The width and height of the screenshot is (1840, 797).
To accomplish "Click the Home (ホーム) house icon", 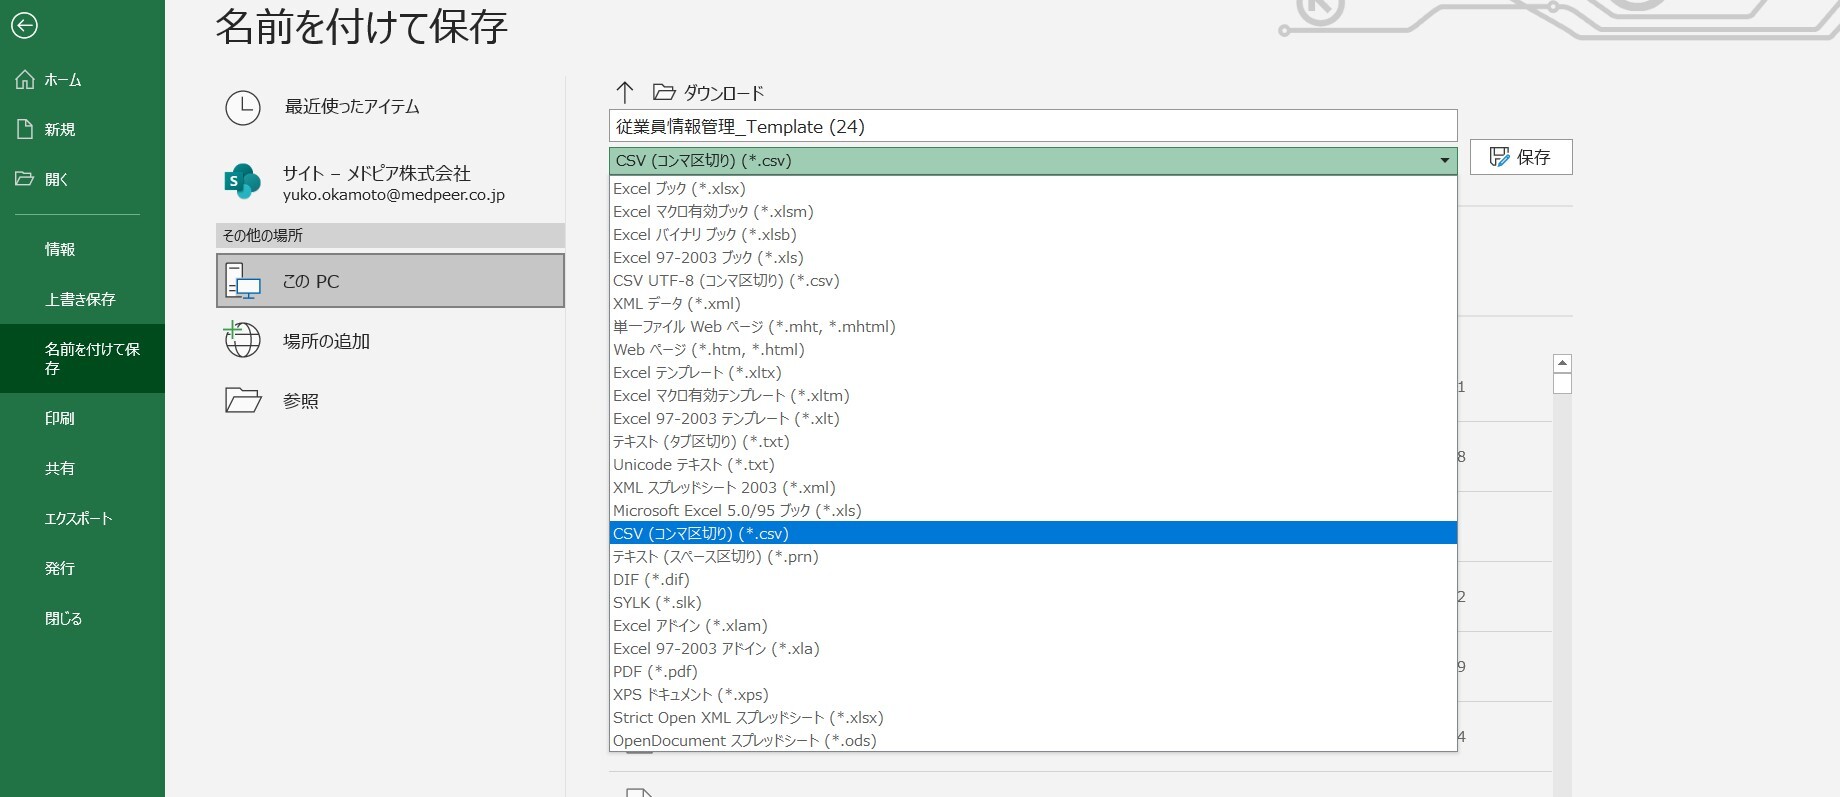I will click(x=25, y=80).
